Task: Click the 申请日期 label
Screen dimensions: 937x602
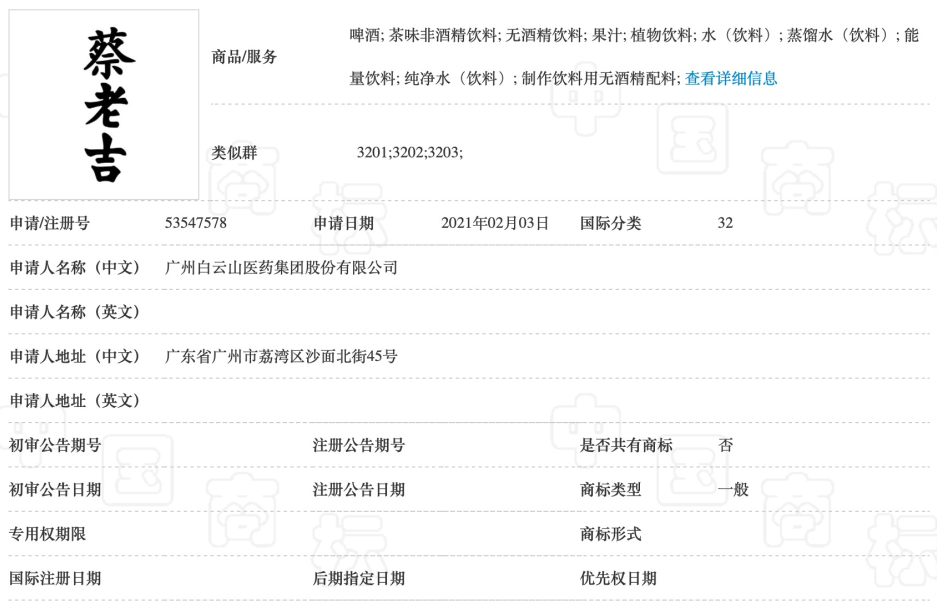Action: click(344, 223)
